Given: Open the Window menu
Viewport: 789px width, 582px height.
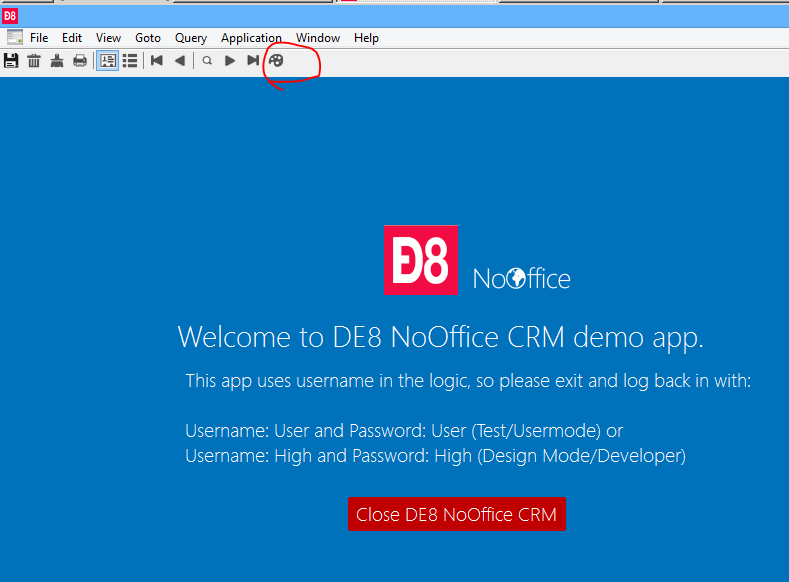Looking at the screenshot, I should [318, 38].
